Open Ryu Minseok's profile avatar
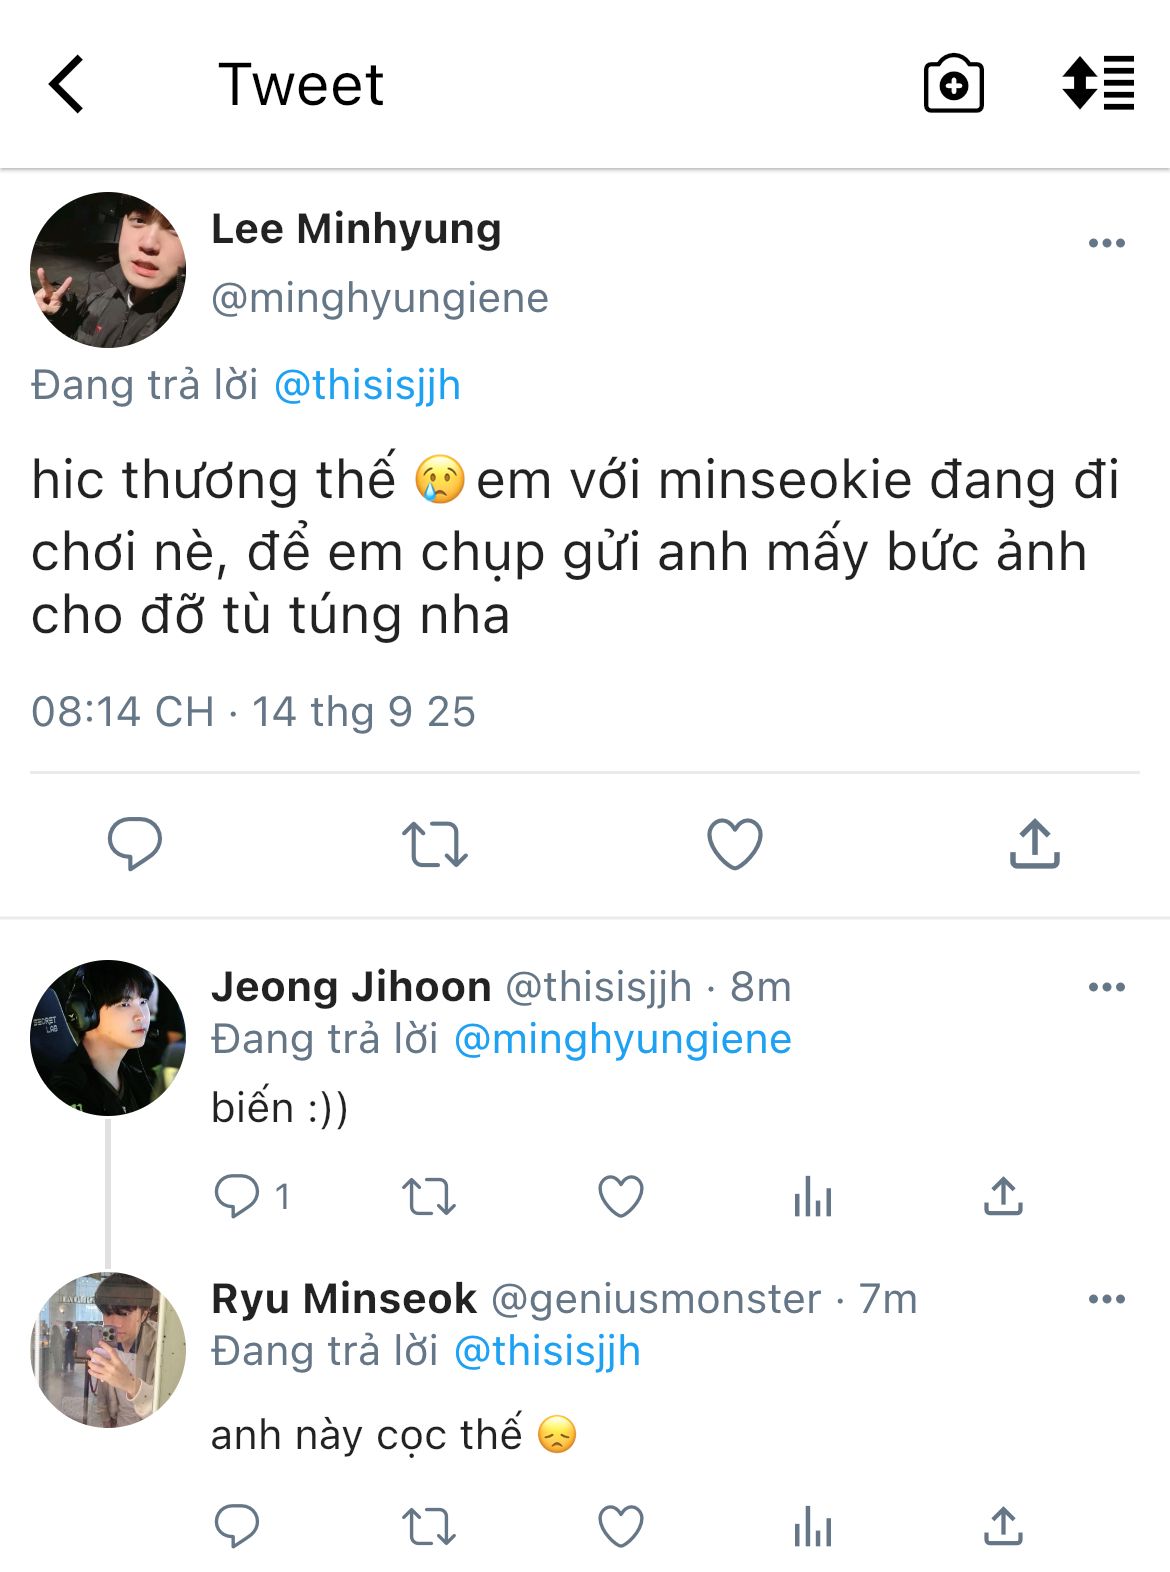 108,1349
